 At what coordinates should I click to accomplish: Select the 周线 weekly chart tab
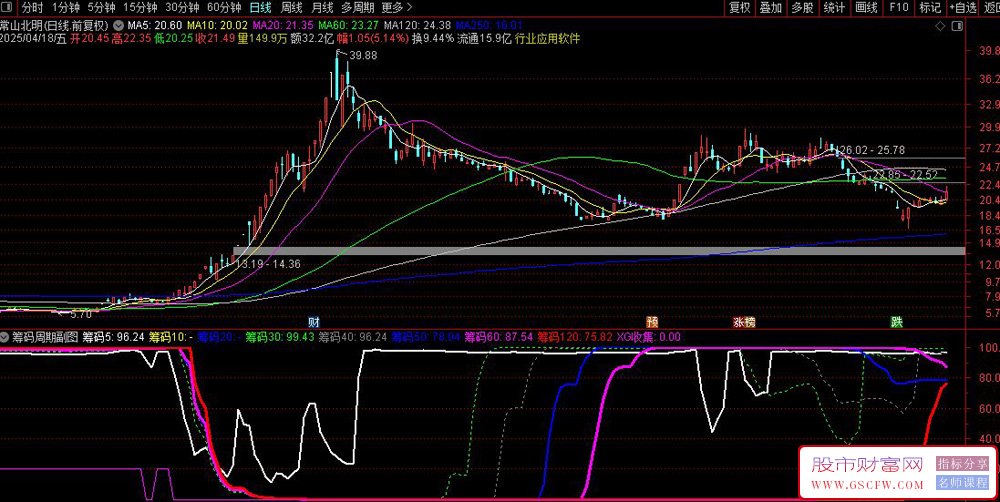pyautogui.click(x=291, y=8)
